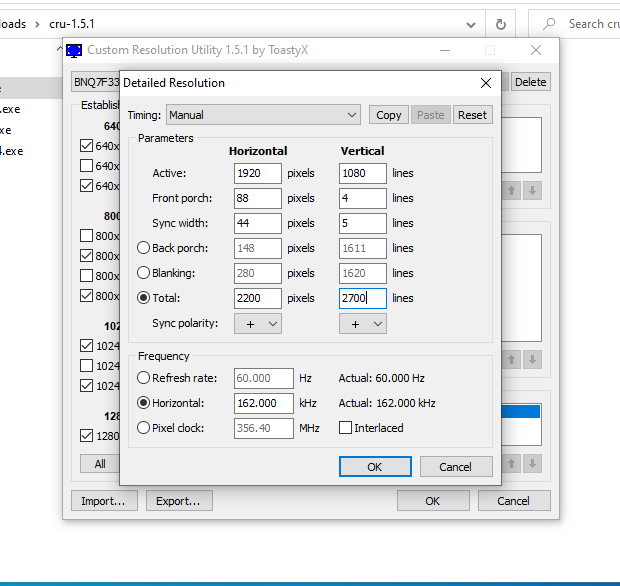Expand the Explorer address bar history chevron
This screenshot has height=586, width=620.
pyautogui.click(x=471, y=23)
